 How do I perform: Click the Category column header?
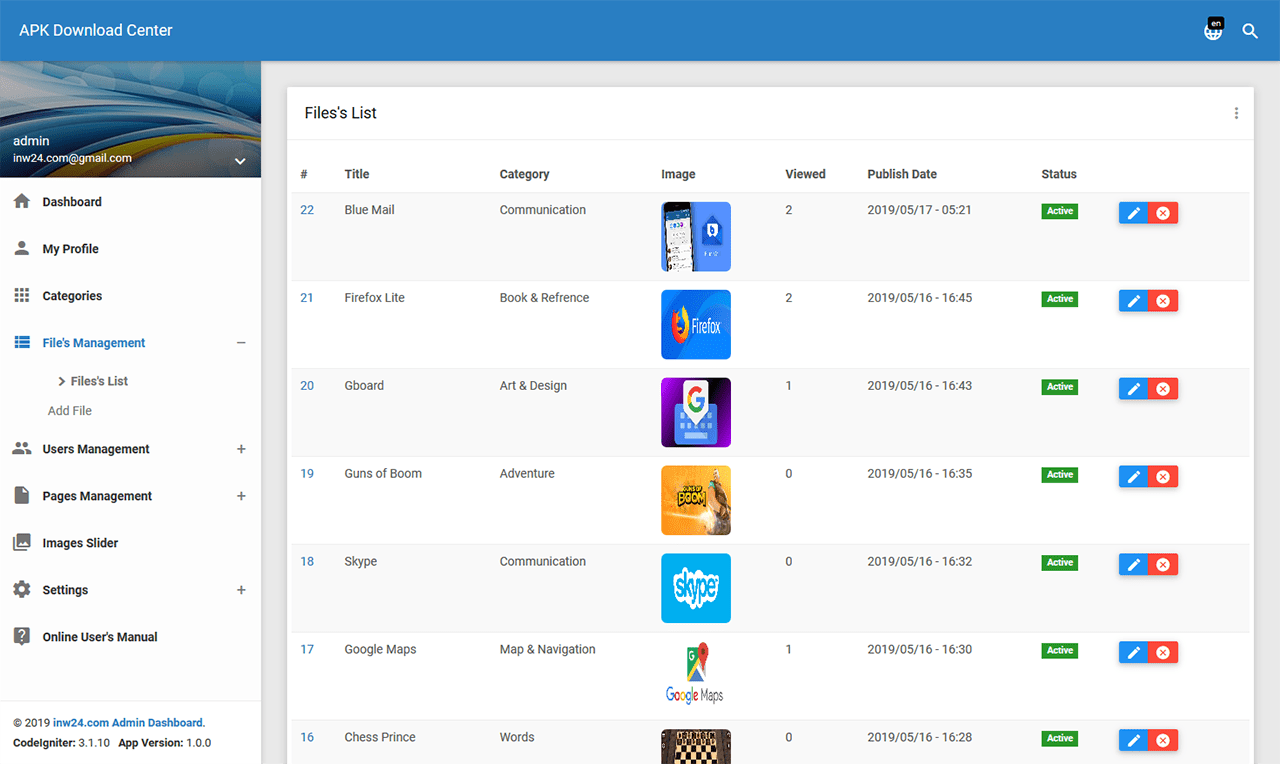(525, 174)
